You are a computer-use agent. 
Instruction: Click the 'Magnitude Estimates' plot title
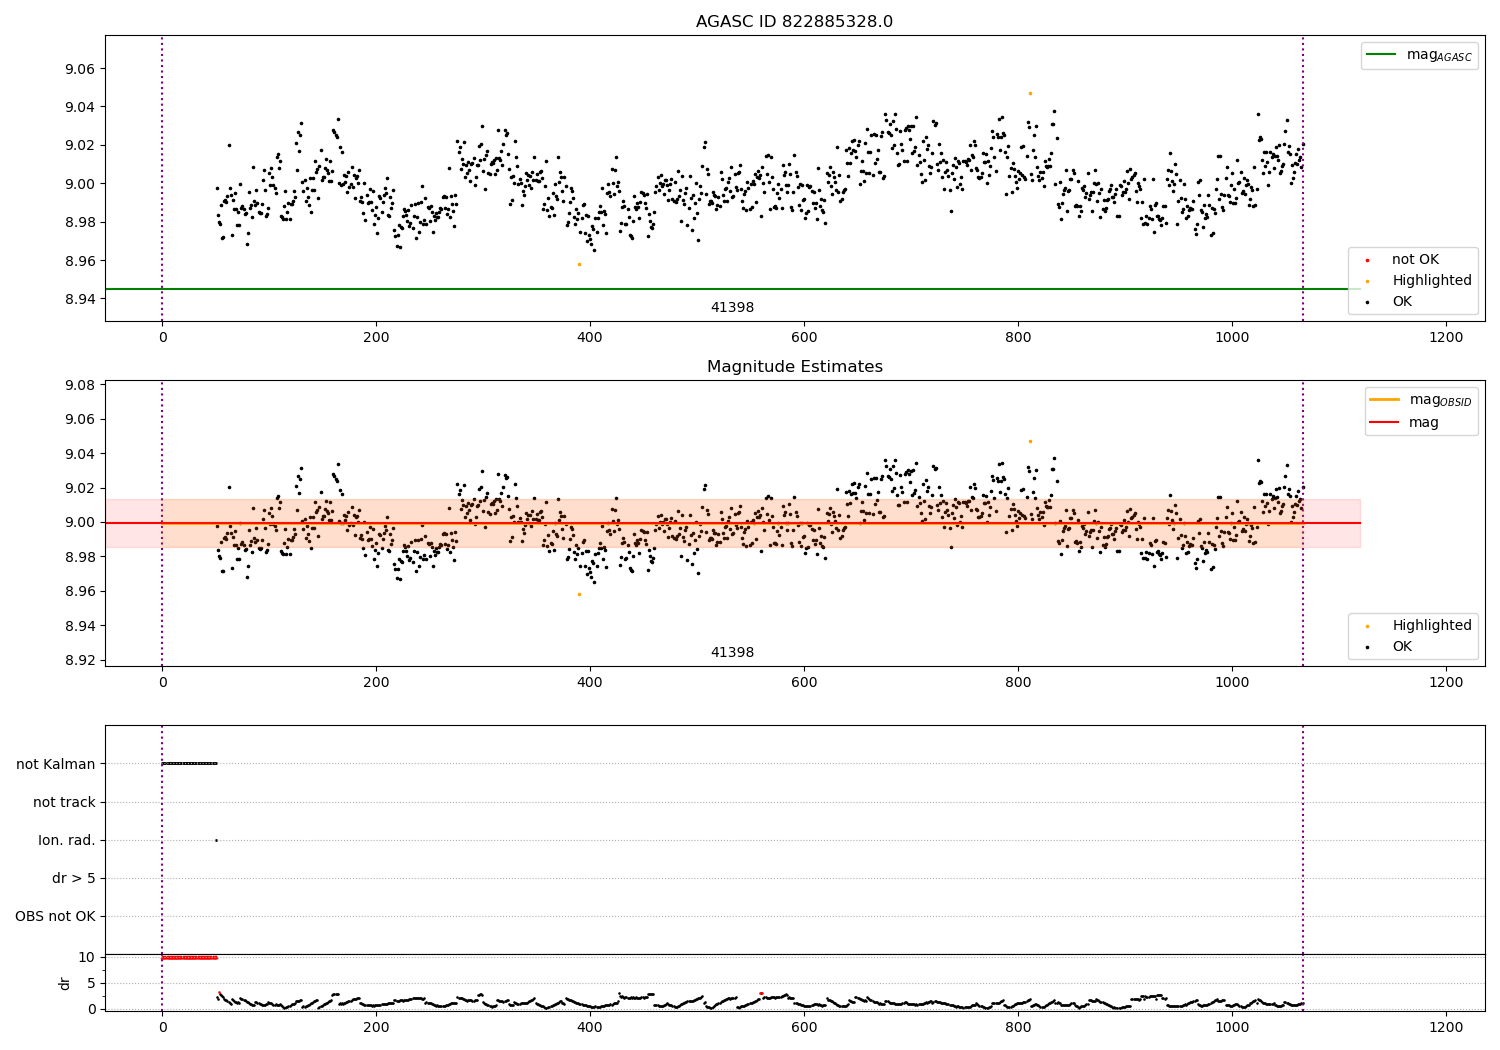[795, 367]
